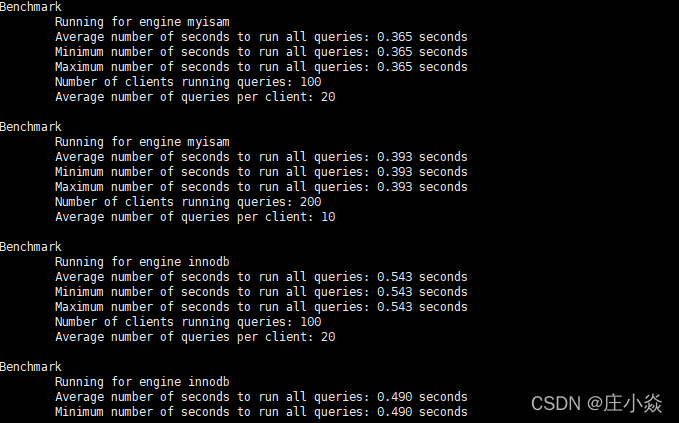Click the Minimum 0.393 seconds line
Viewport: 679px width, 423px height.
click(261, 172)
